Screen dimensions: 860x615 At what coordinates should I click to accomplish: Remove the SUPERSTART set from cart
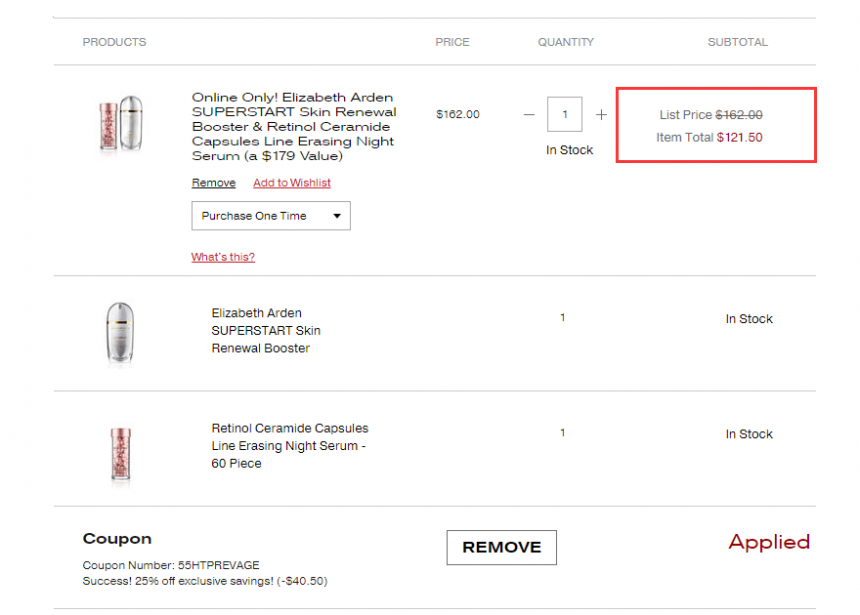213,183
